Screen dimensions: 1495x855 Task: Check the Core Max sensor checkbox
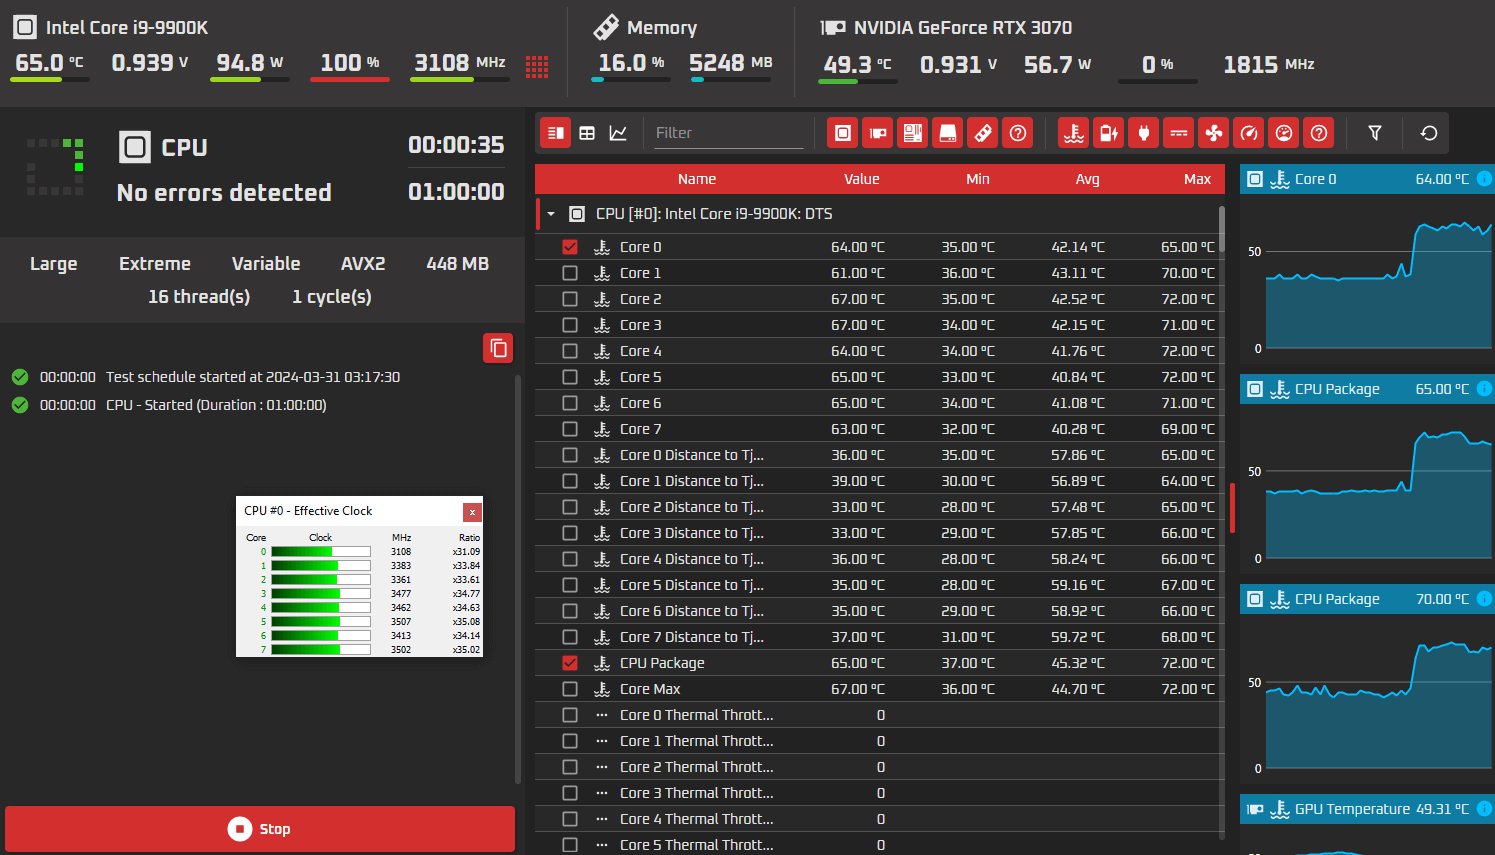click(x=570, y=689)
